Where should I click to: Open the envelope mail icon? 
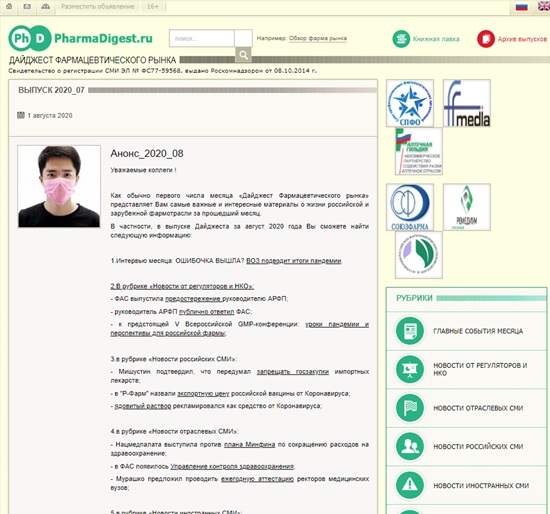(27, 6)
